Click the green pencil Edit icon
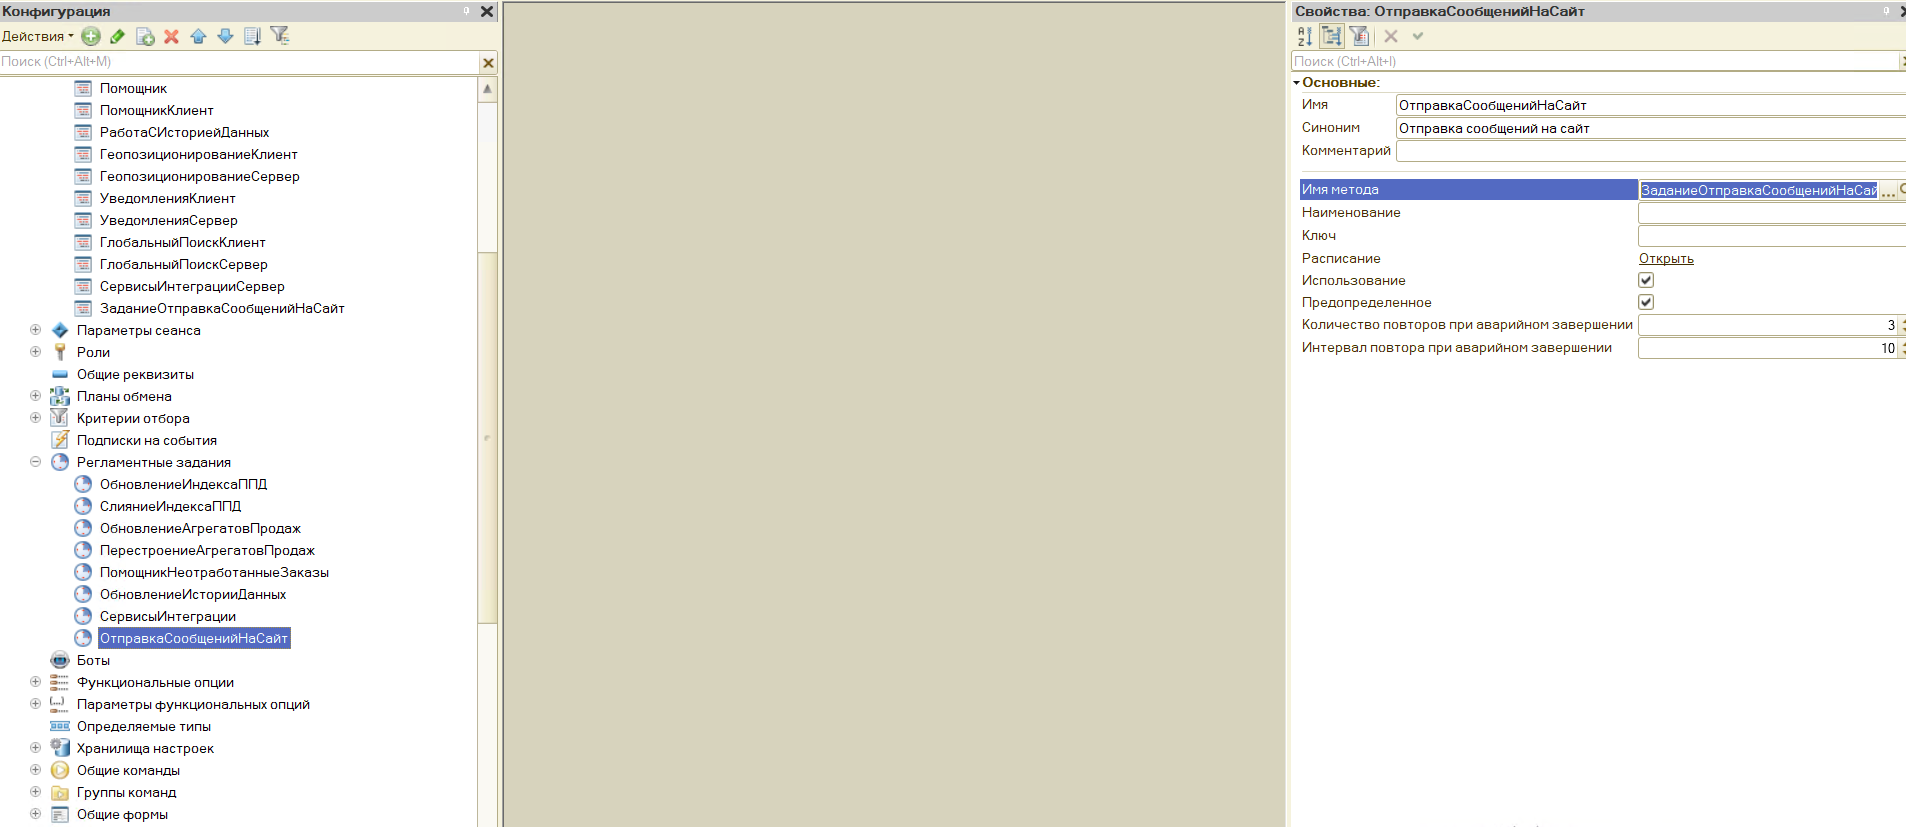The image size is (1906, 827). (x=118, y=36)
